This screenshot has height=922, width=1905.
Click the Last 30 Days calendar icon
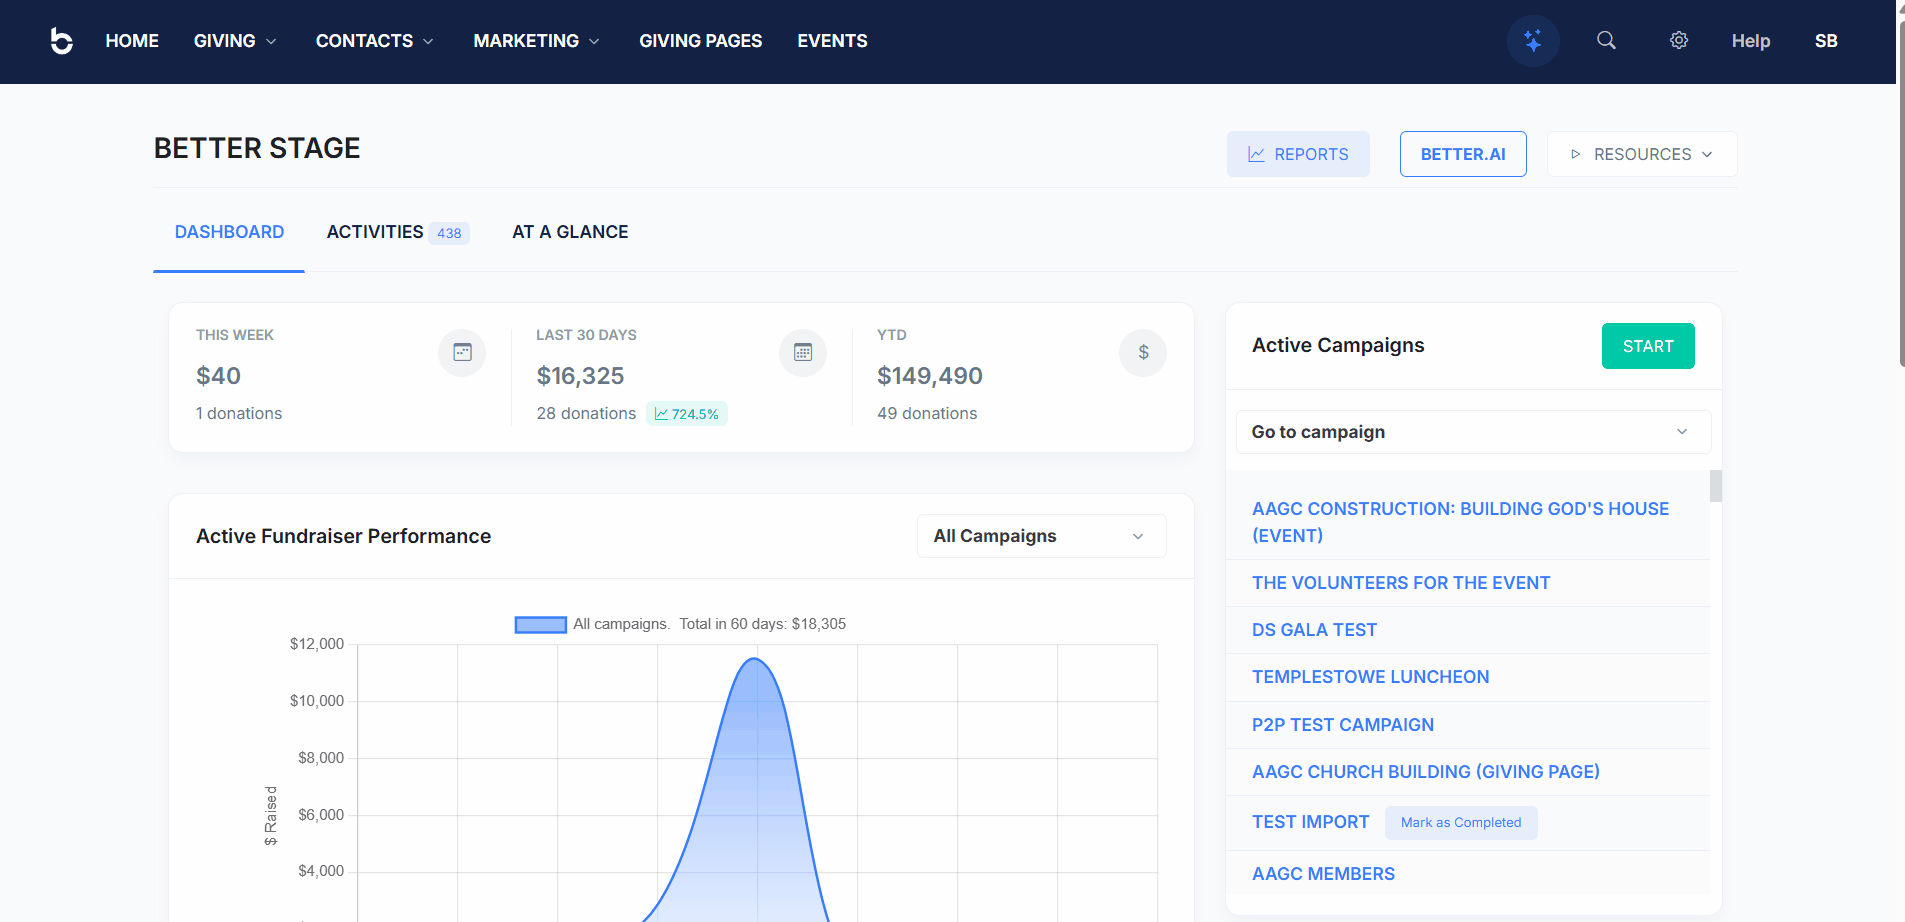click(x=803, y=352)
